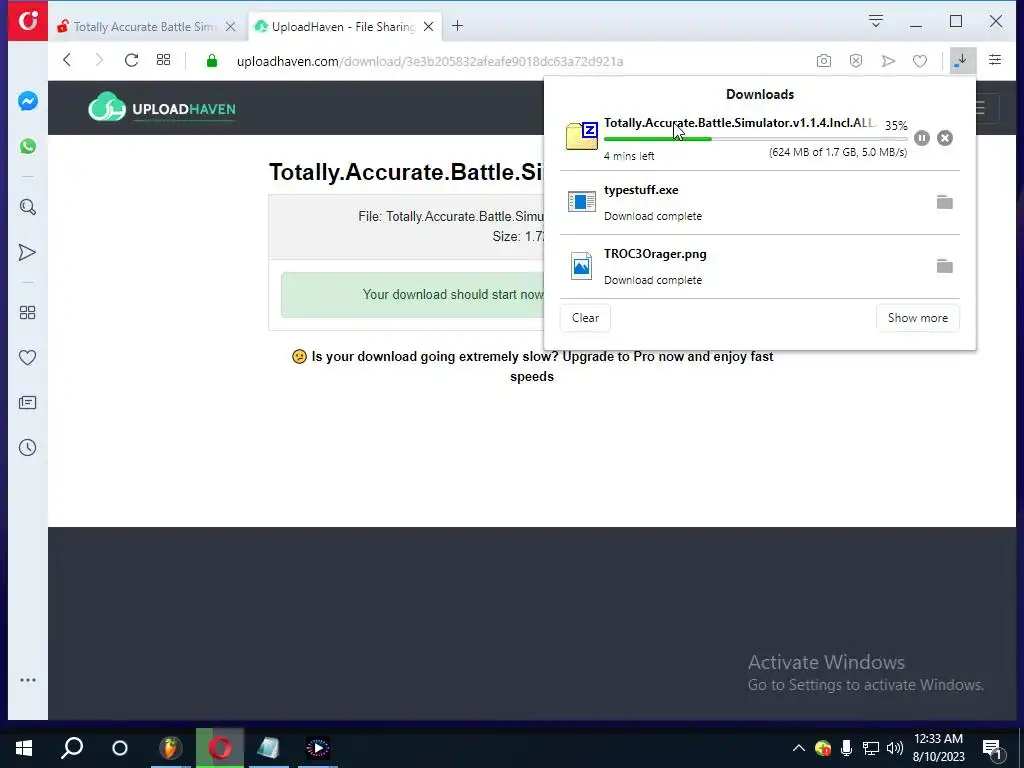Open the Easy Setup toolbar icon
This screenshot has height=768, width=1024.
995,60
